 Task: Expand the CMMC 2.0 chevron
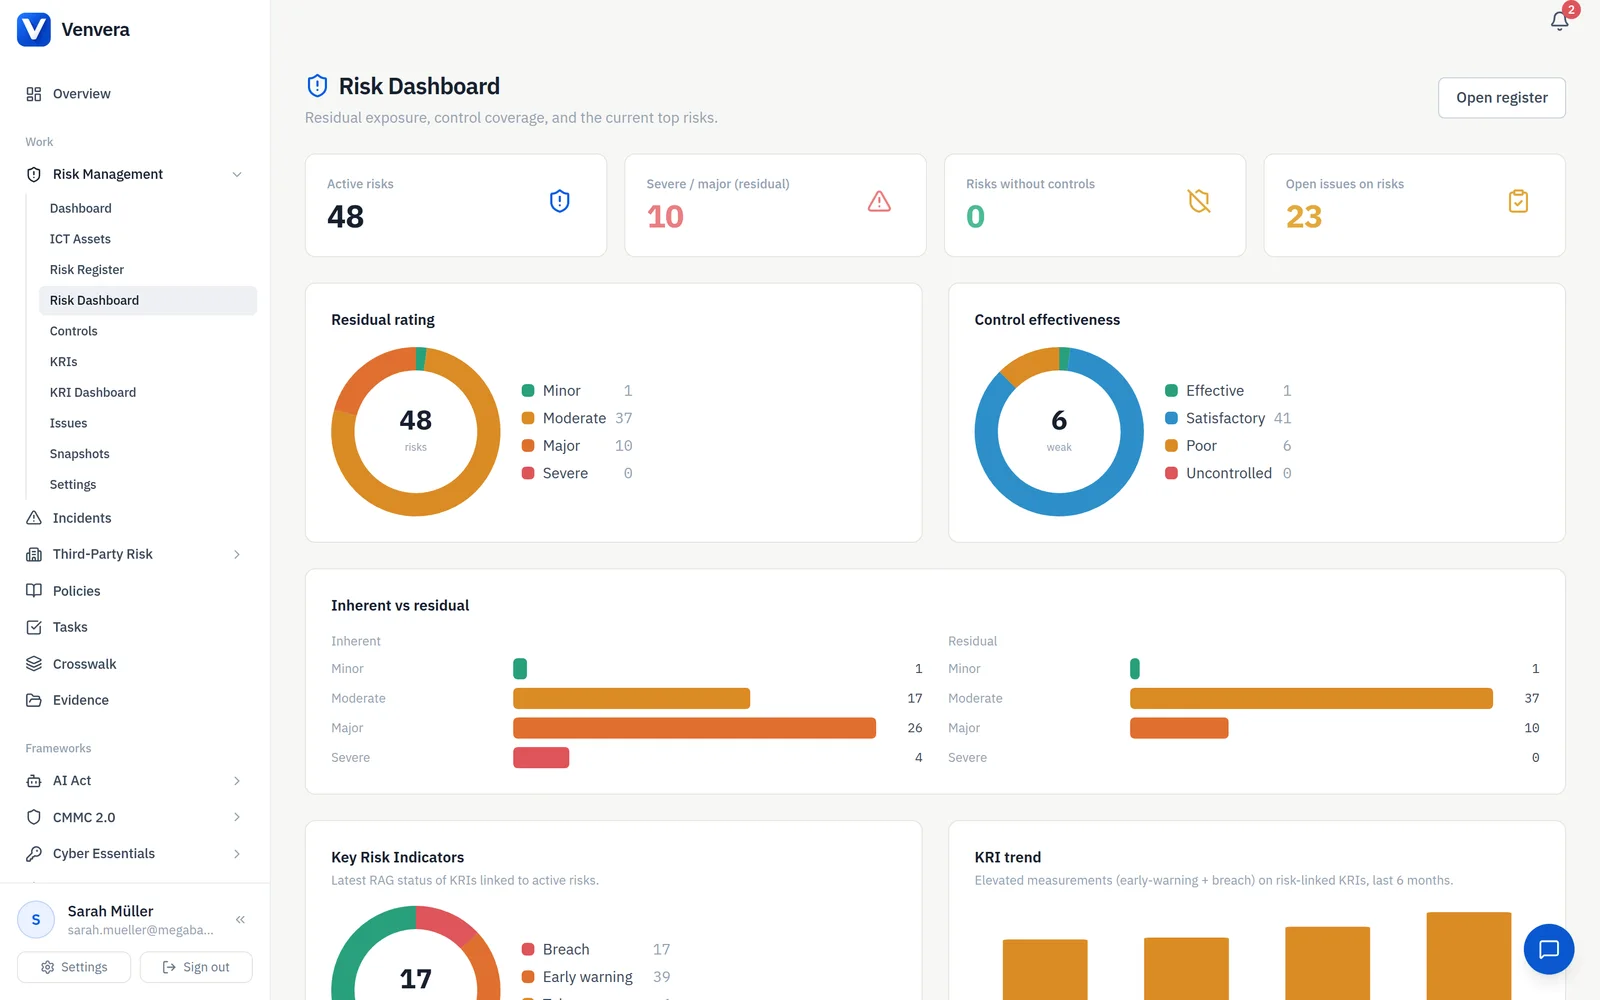(x=237, y=817)
